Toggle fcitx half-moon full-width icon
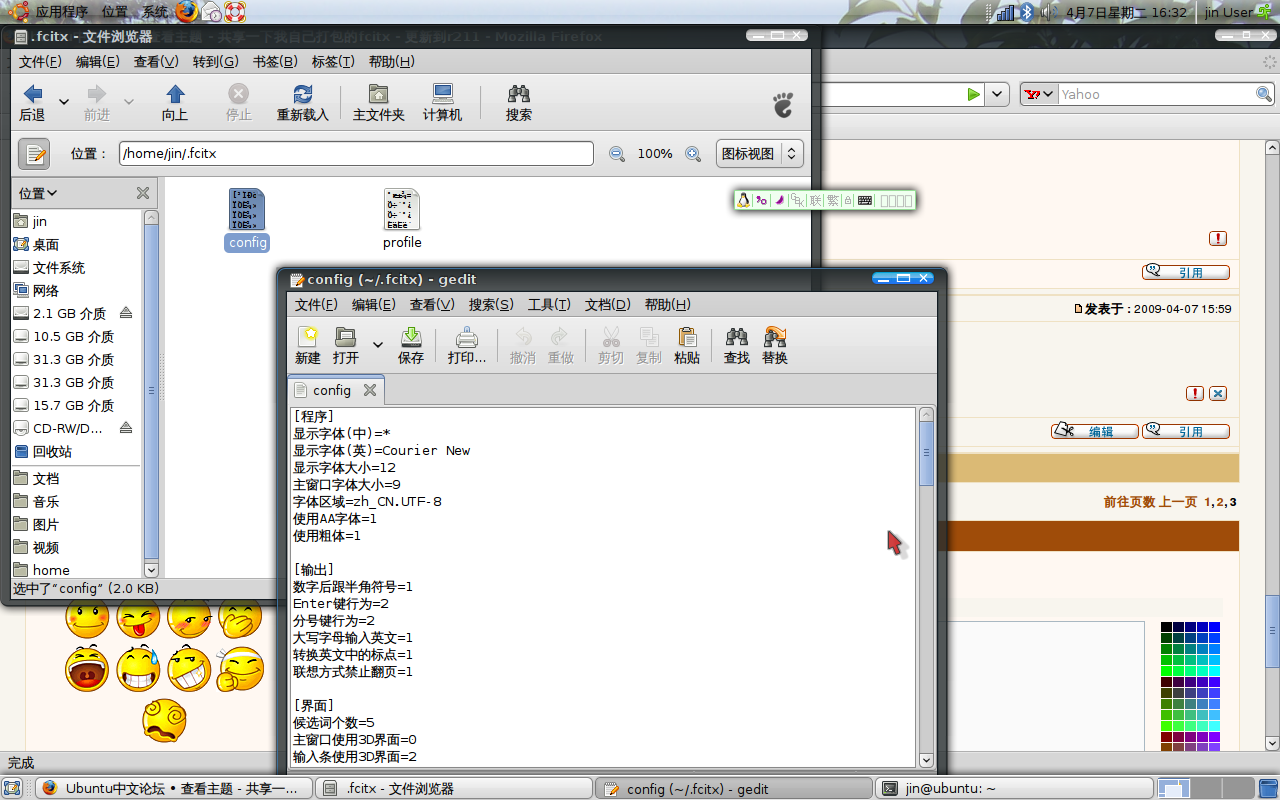 click(780, 200)
